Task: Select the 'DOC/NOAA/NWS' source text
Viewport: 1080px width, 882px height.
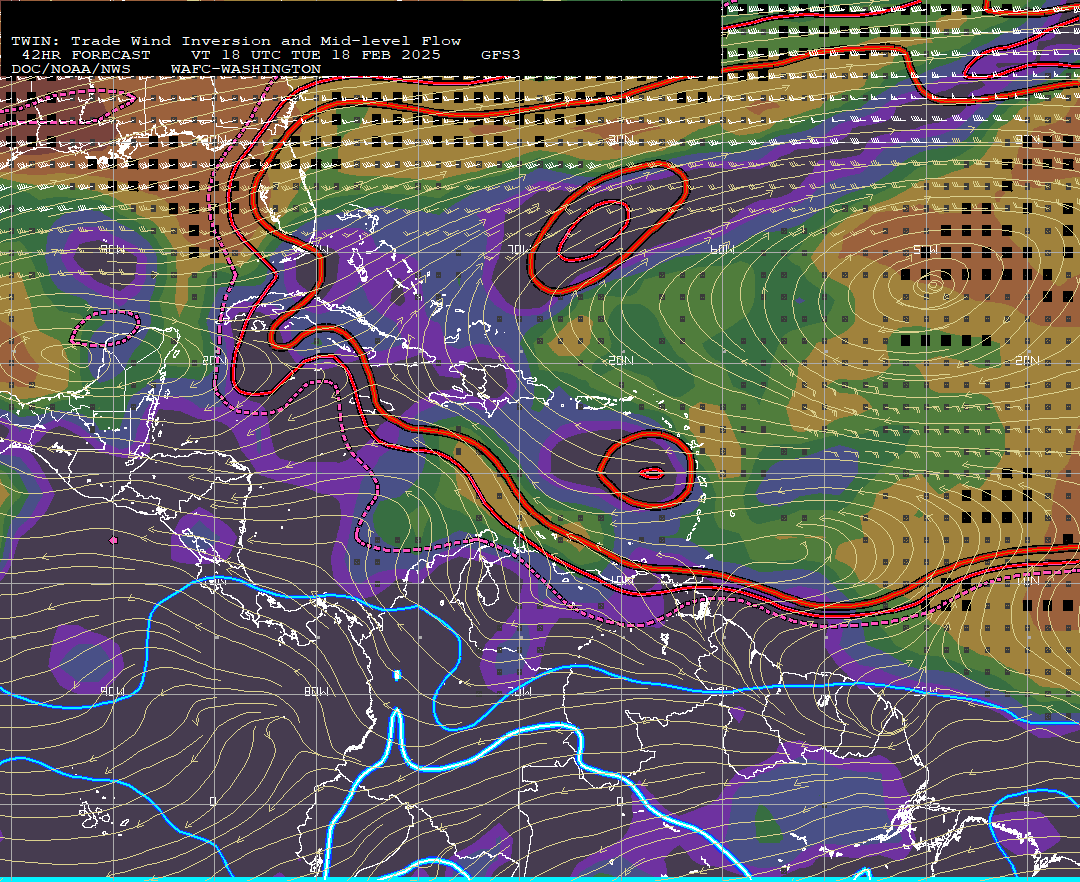Action: click(70, 70)
